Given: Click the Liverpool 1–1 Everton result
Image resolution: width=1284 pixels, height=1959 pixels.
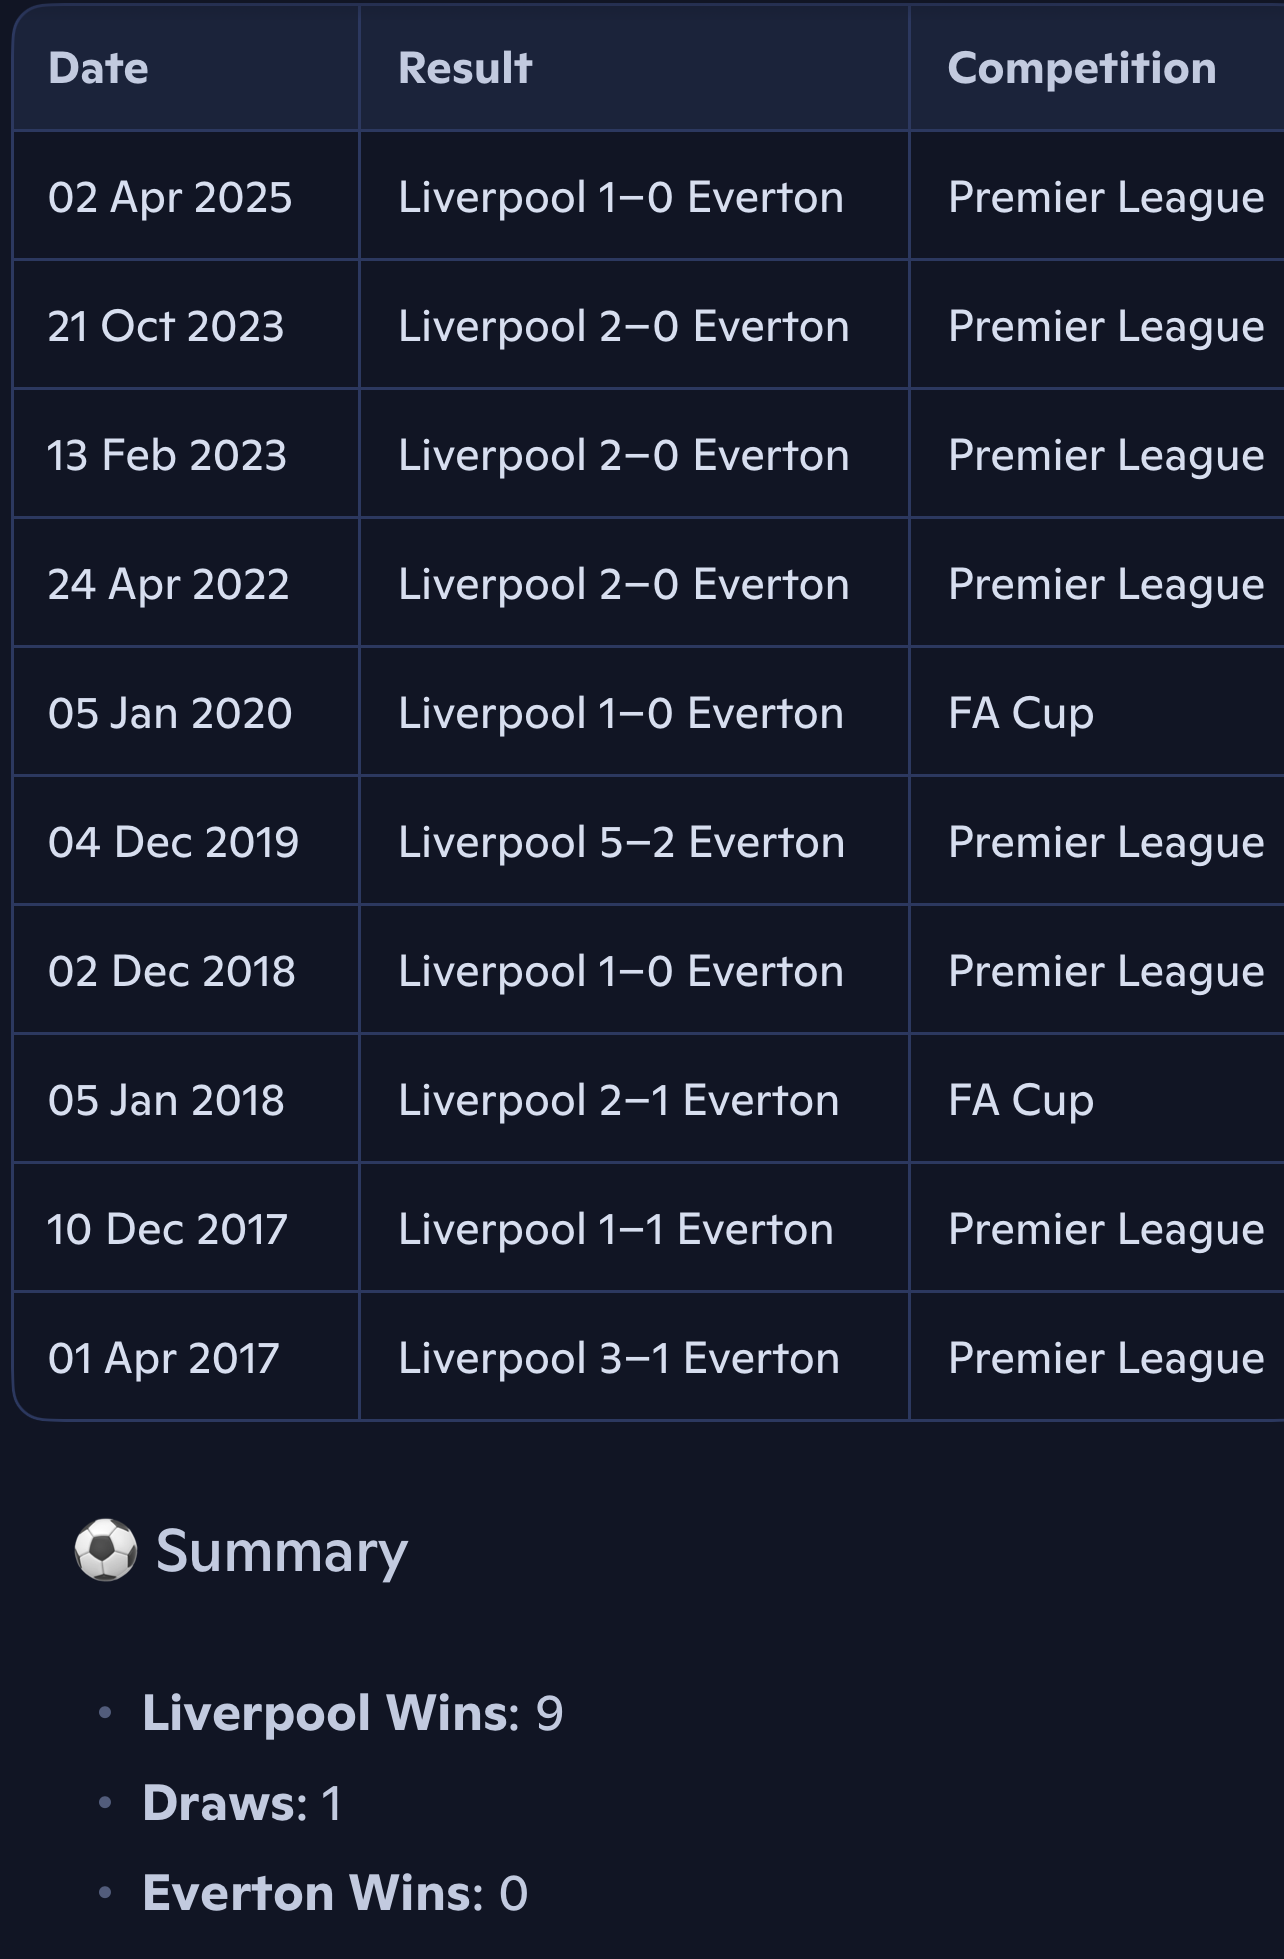Looking at the screenshot, I should pos(616,1229).
